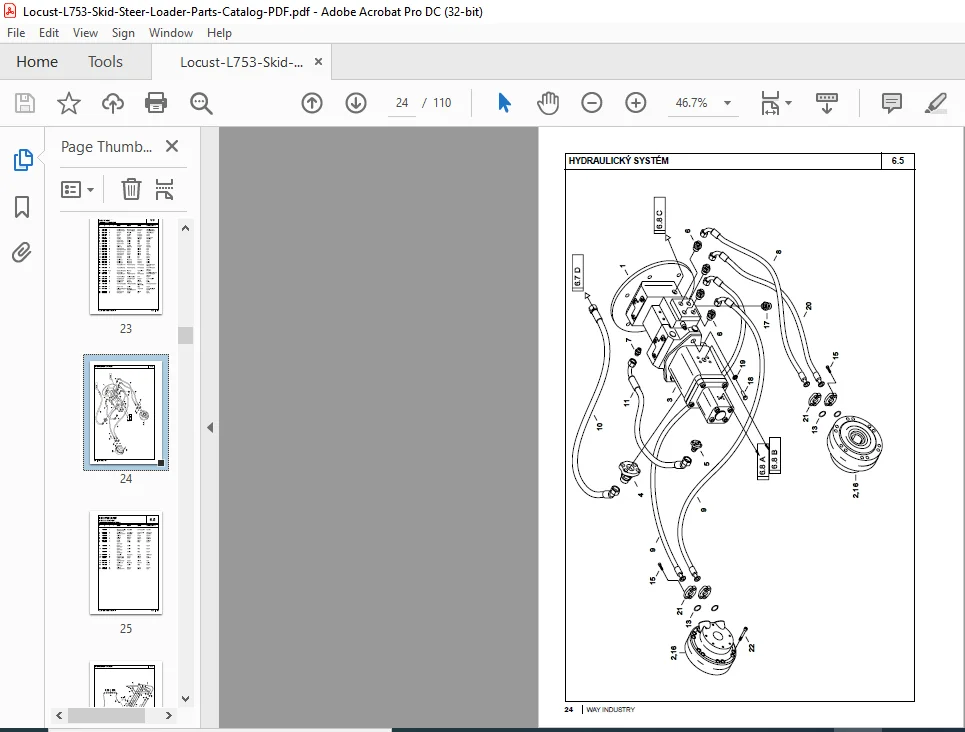
Task: Open the Page Thumbnails sidebar icon
Action: tap(23, 160)
